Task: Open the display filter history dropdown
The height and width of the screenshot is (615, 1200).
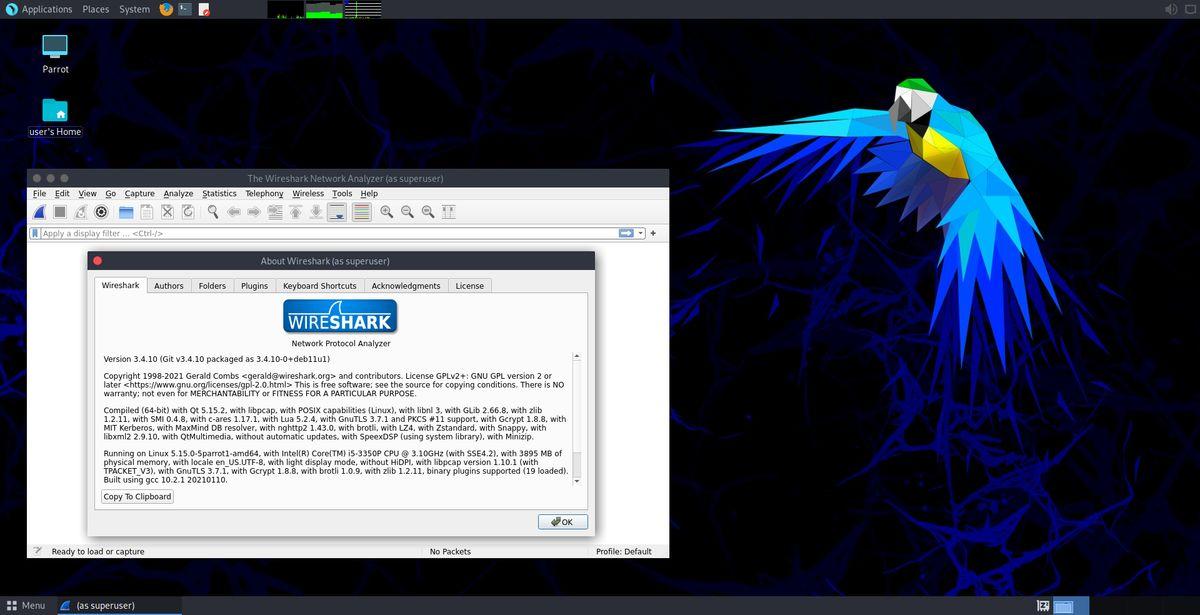Action: point(641,233)
